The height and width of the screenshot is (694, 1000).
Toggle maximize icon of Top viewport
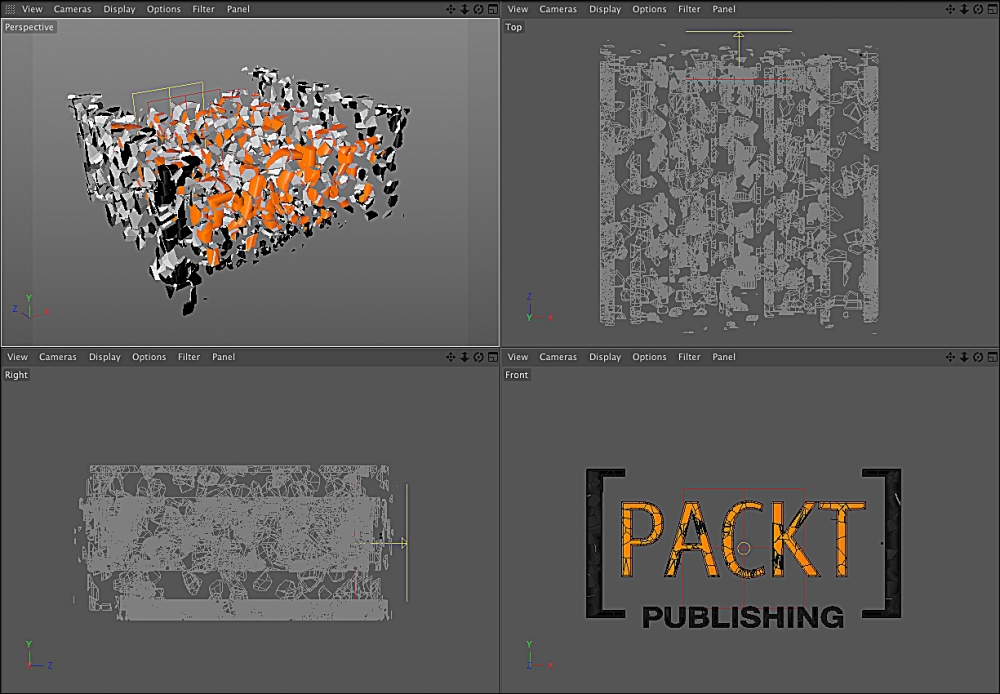coord(992,9)
